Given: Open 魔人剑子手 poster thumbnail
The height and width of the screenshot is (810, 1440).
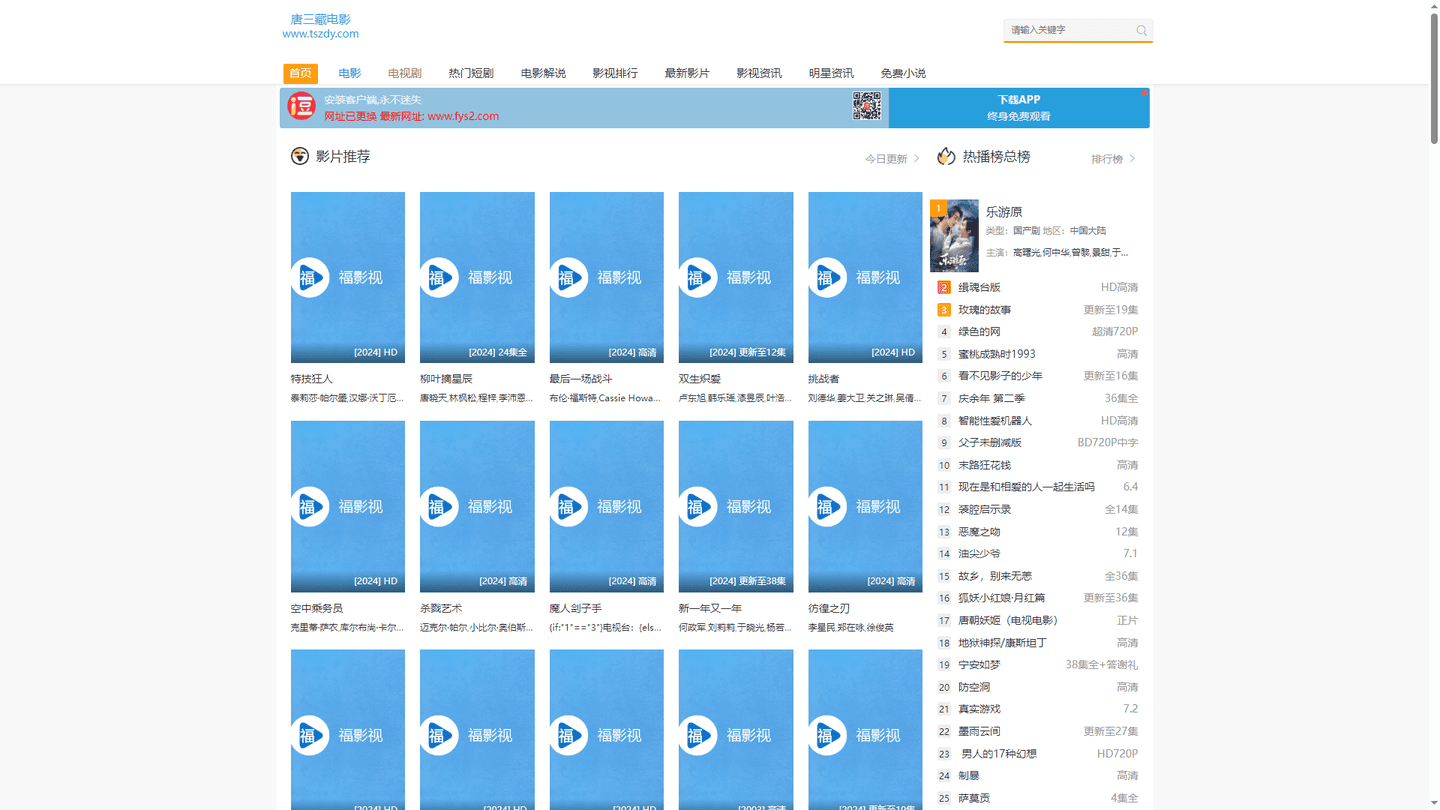Looking at the screenshot, I should [606, 506].
